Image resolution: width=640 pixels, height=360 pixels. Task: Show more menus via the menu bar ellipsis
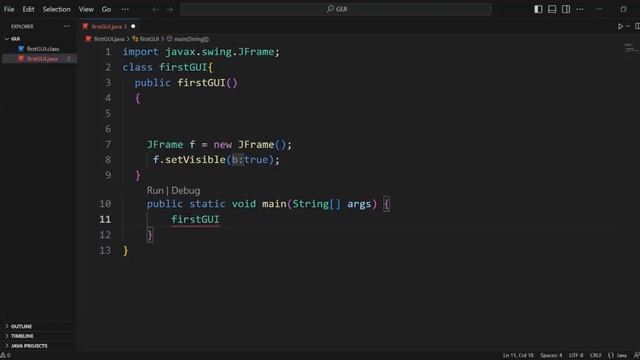coord(125,9)
